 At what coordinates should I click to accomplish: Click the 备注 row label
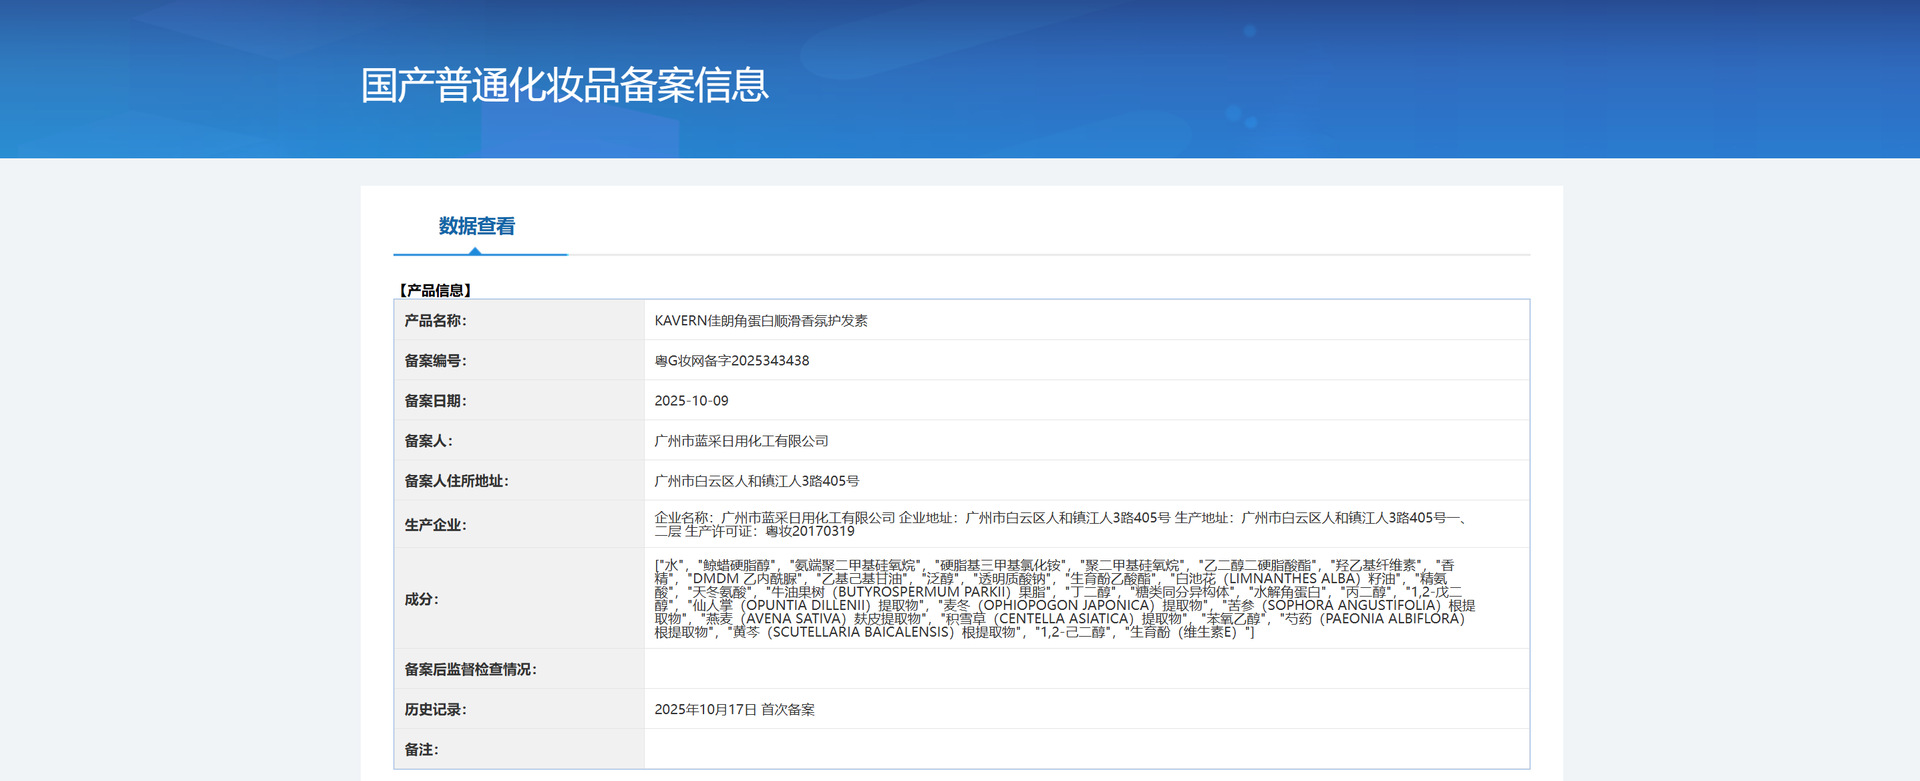pos(421,750)
